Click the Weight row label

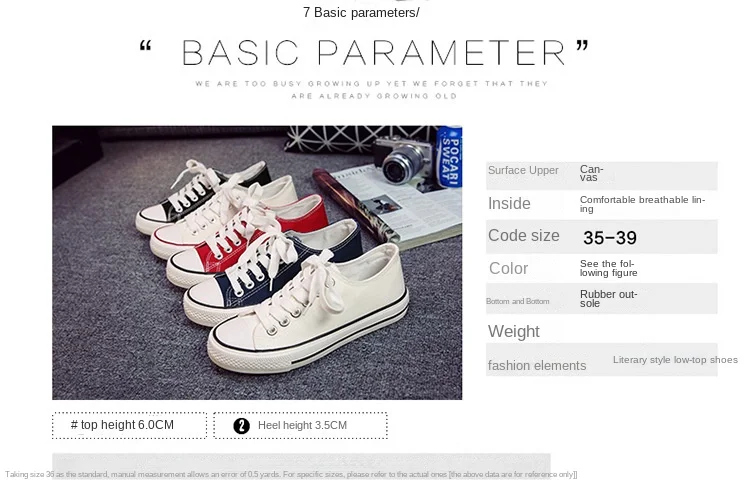click(514, 331)
